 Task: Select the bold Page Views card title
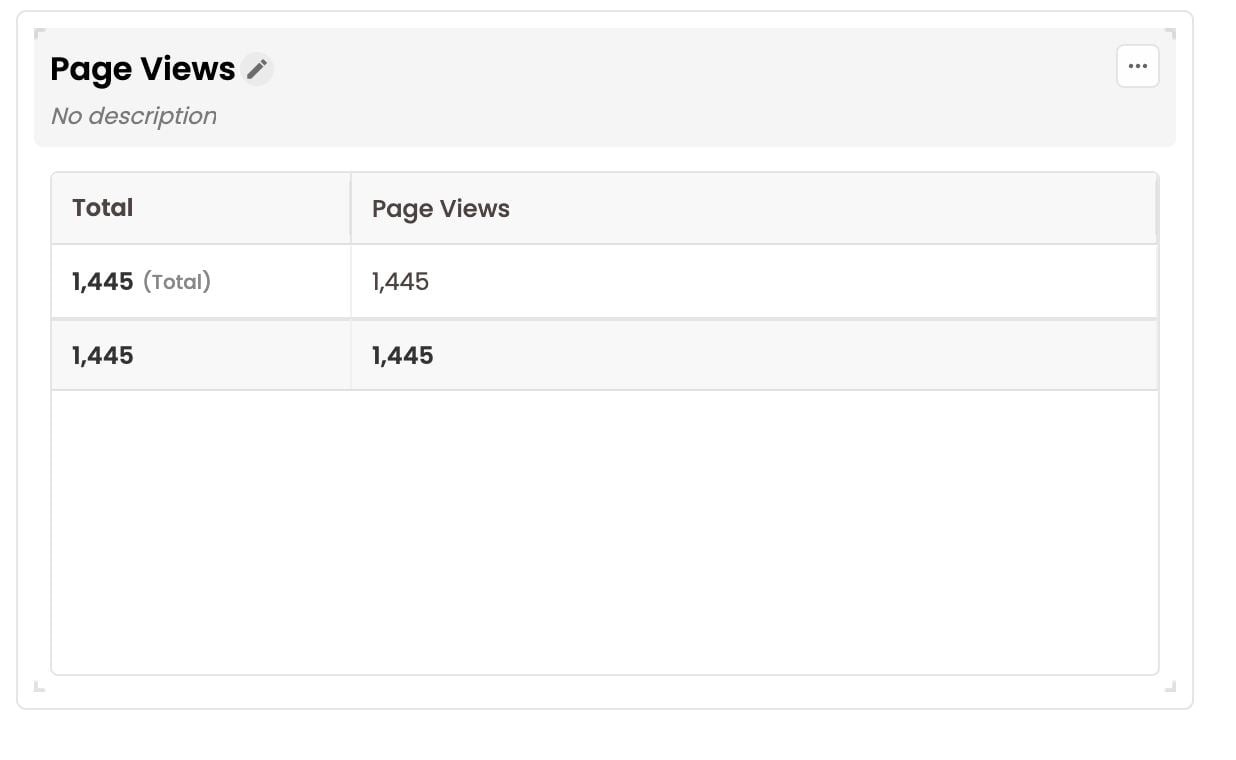pos(143,69)
